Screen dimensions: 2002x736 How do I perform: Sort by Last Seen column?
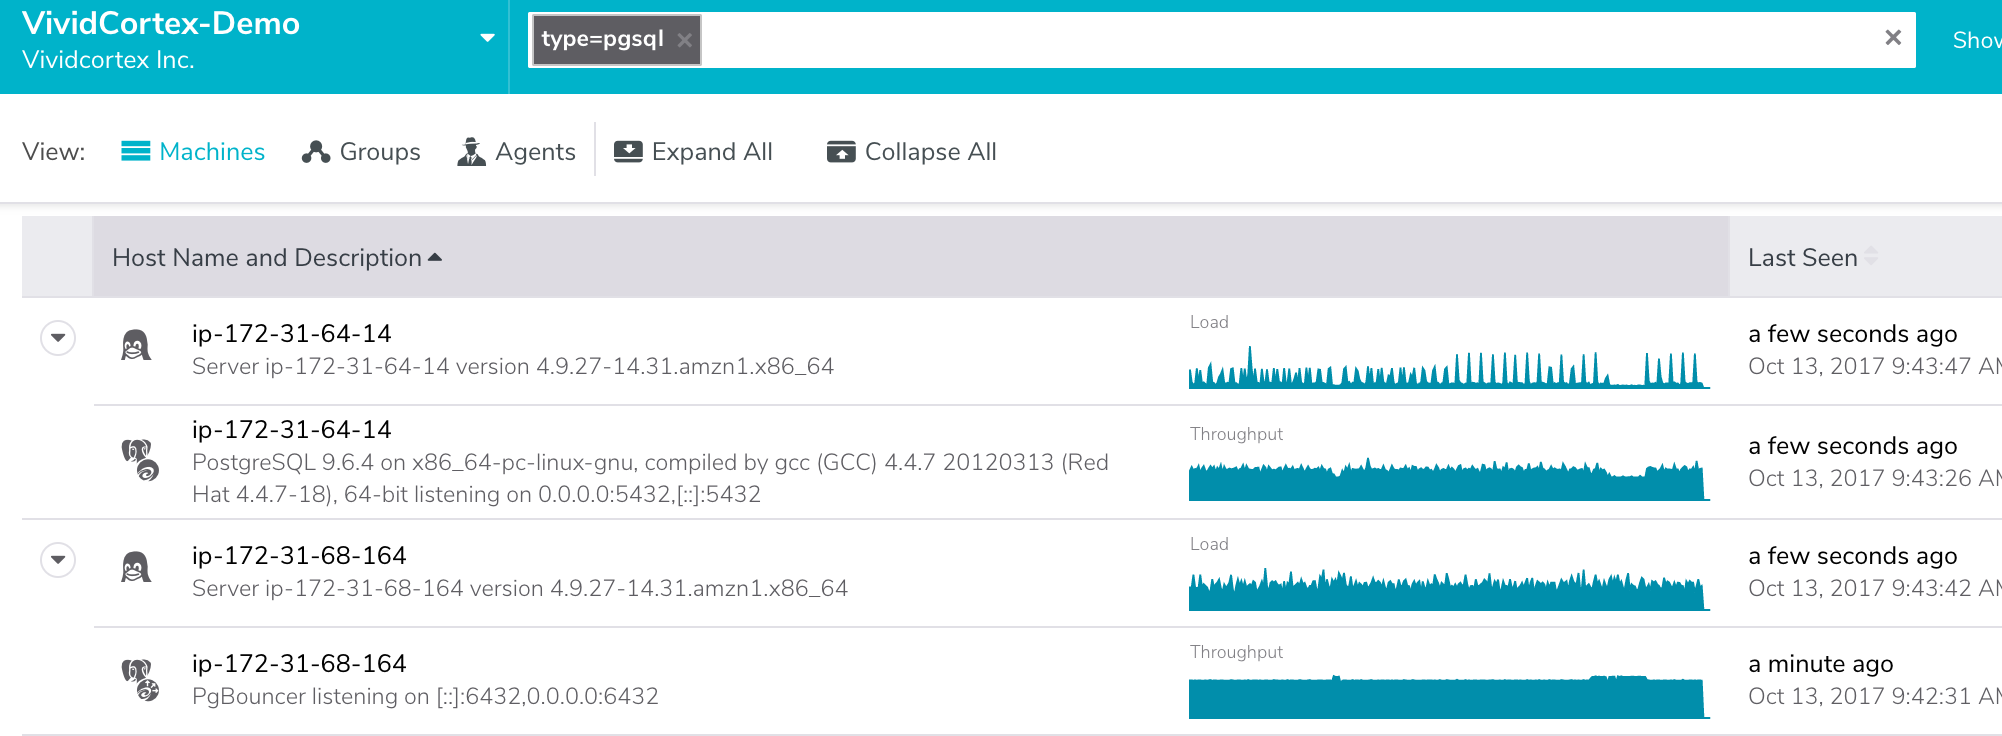point(1813,258)
